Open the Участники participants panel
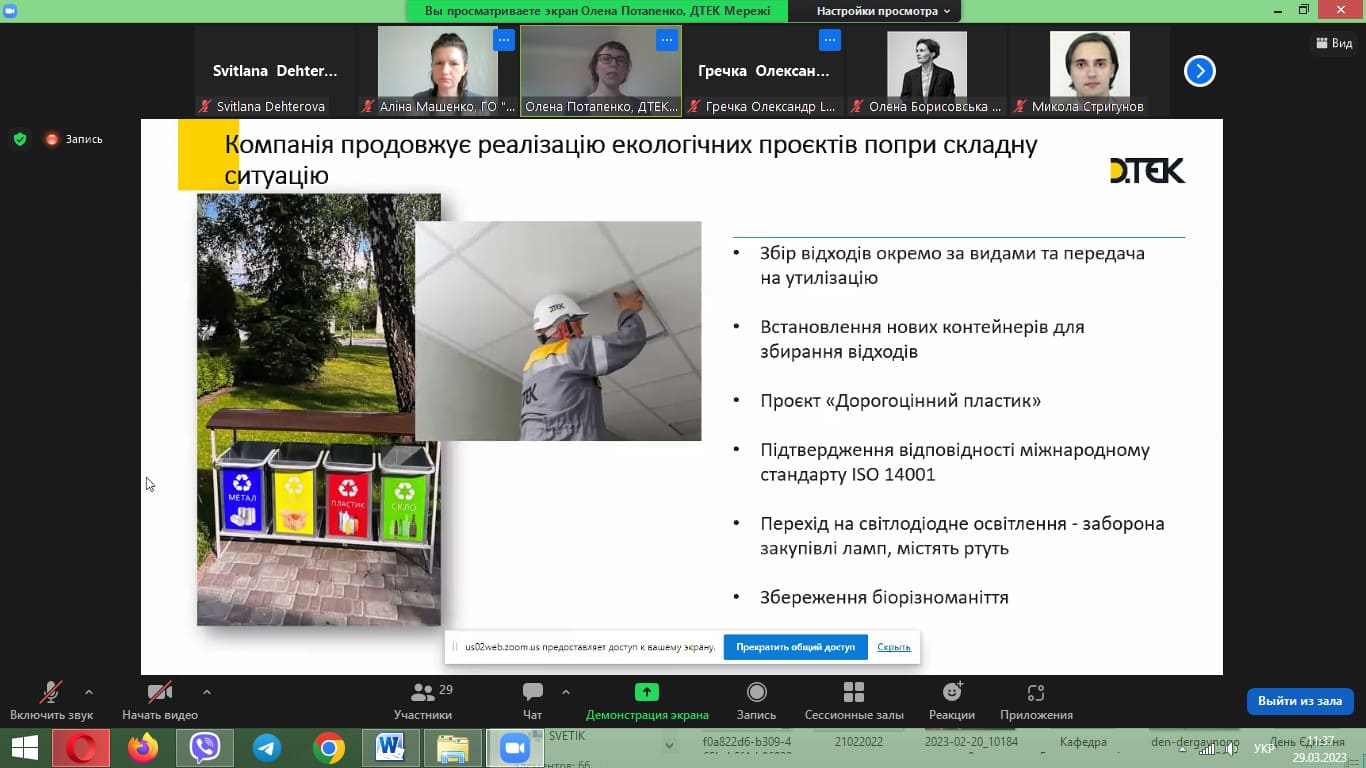The image size is (1366, 768). coord(424,701)
